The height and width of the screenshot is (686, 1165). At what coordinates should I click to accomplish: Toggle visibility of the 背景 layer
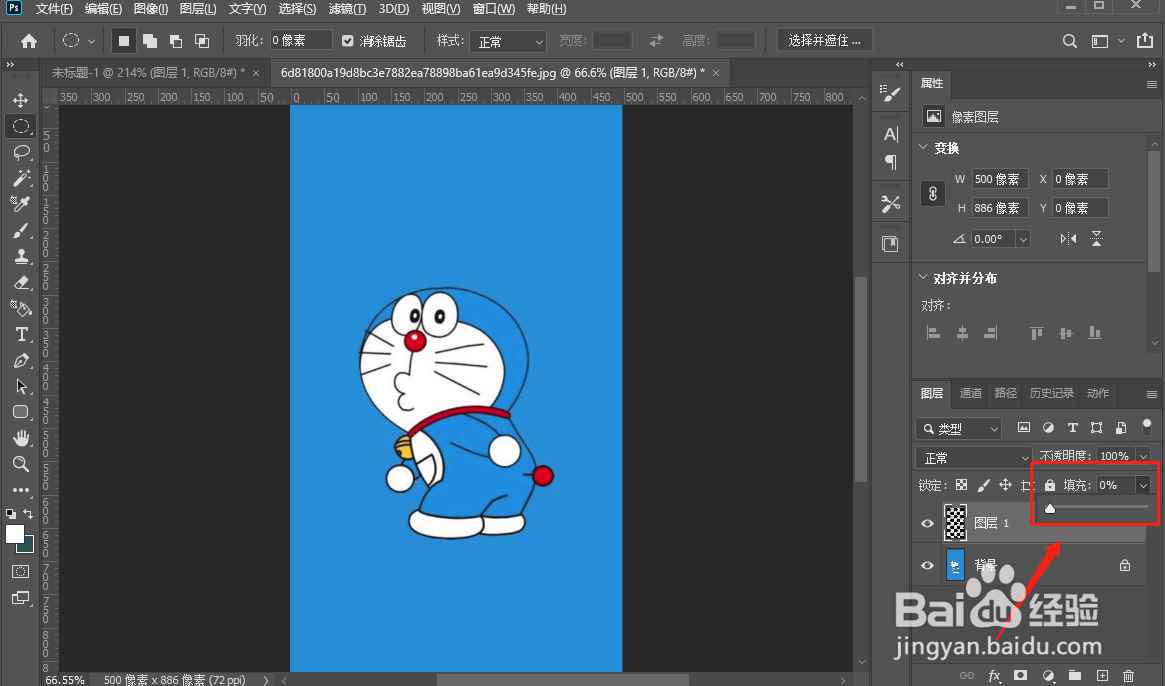(x=927, y=565)
